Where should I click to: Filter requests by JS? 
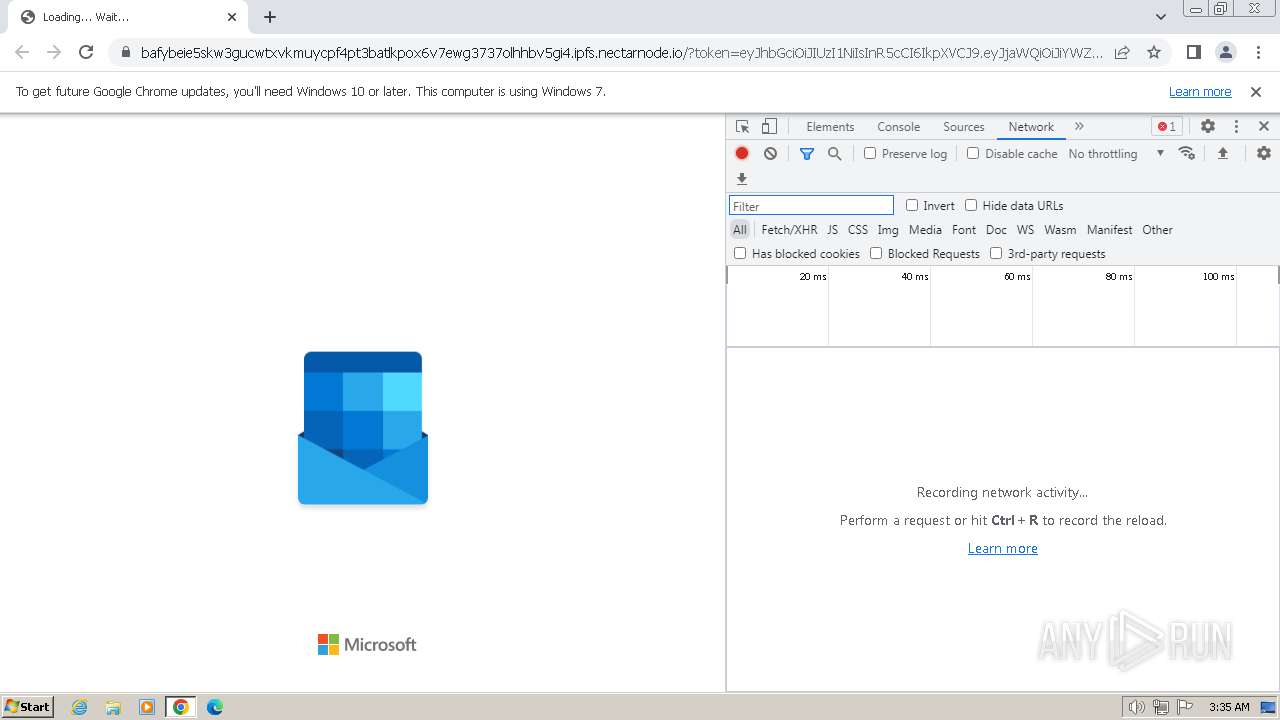(x=832, y=230)
